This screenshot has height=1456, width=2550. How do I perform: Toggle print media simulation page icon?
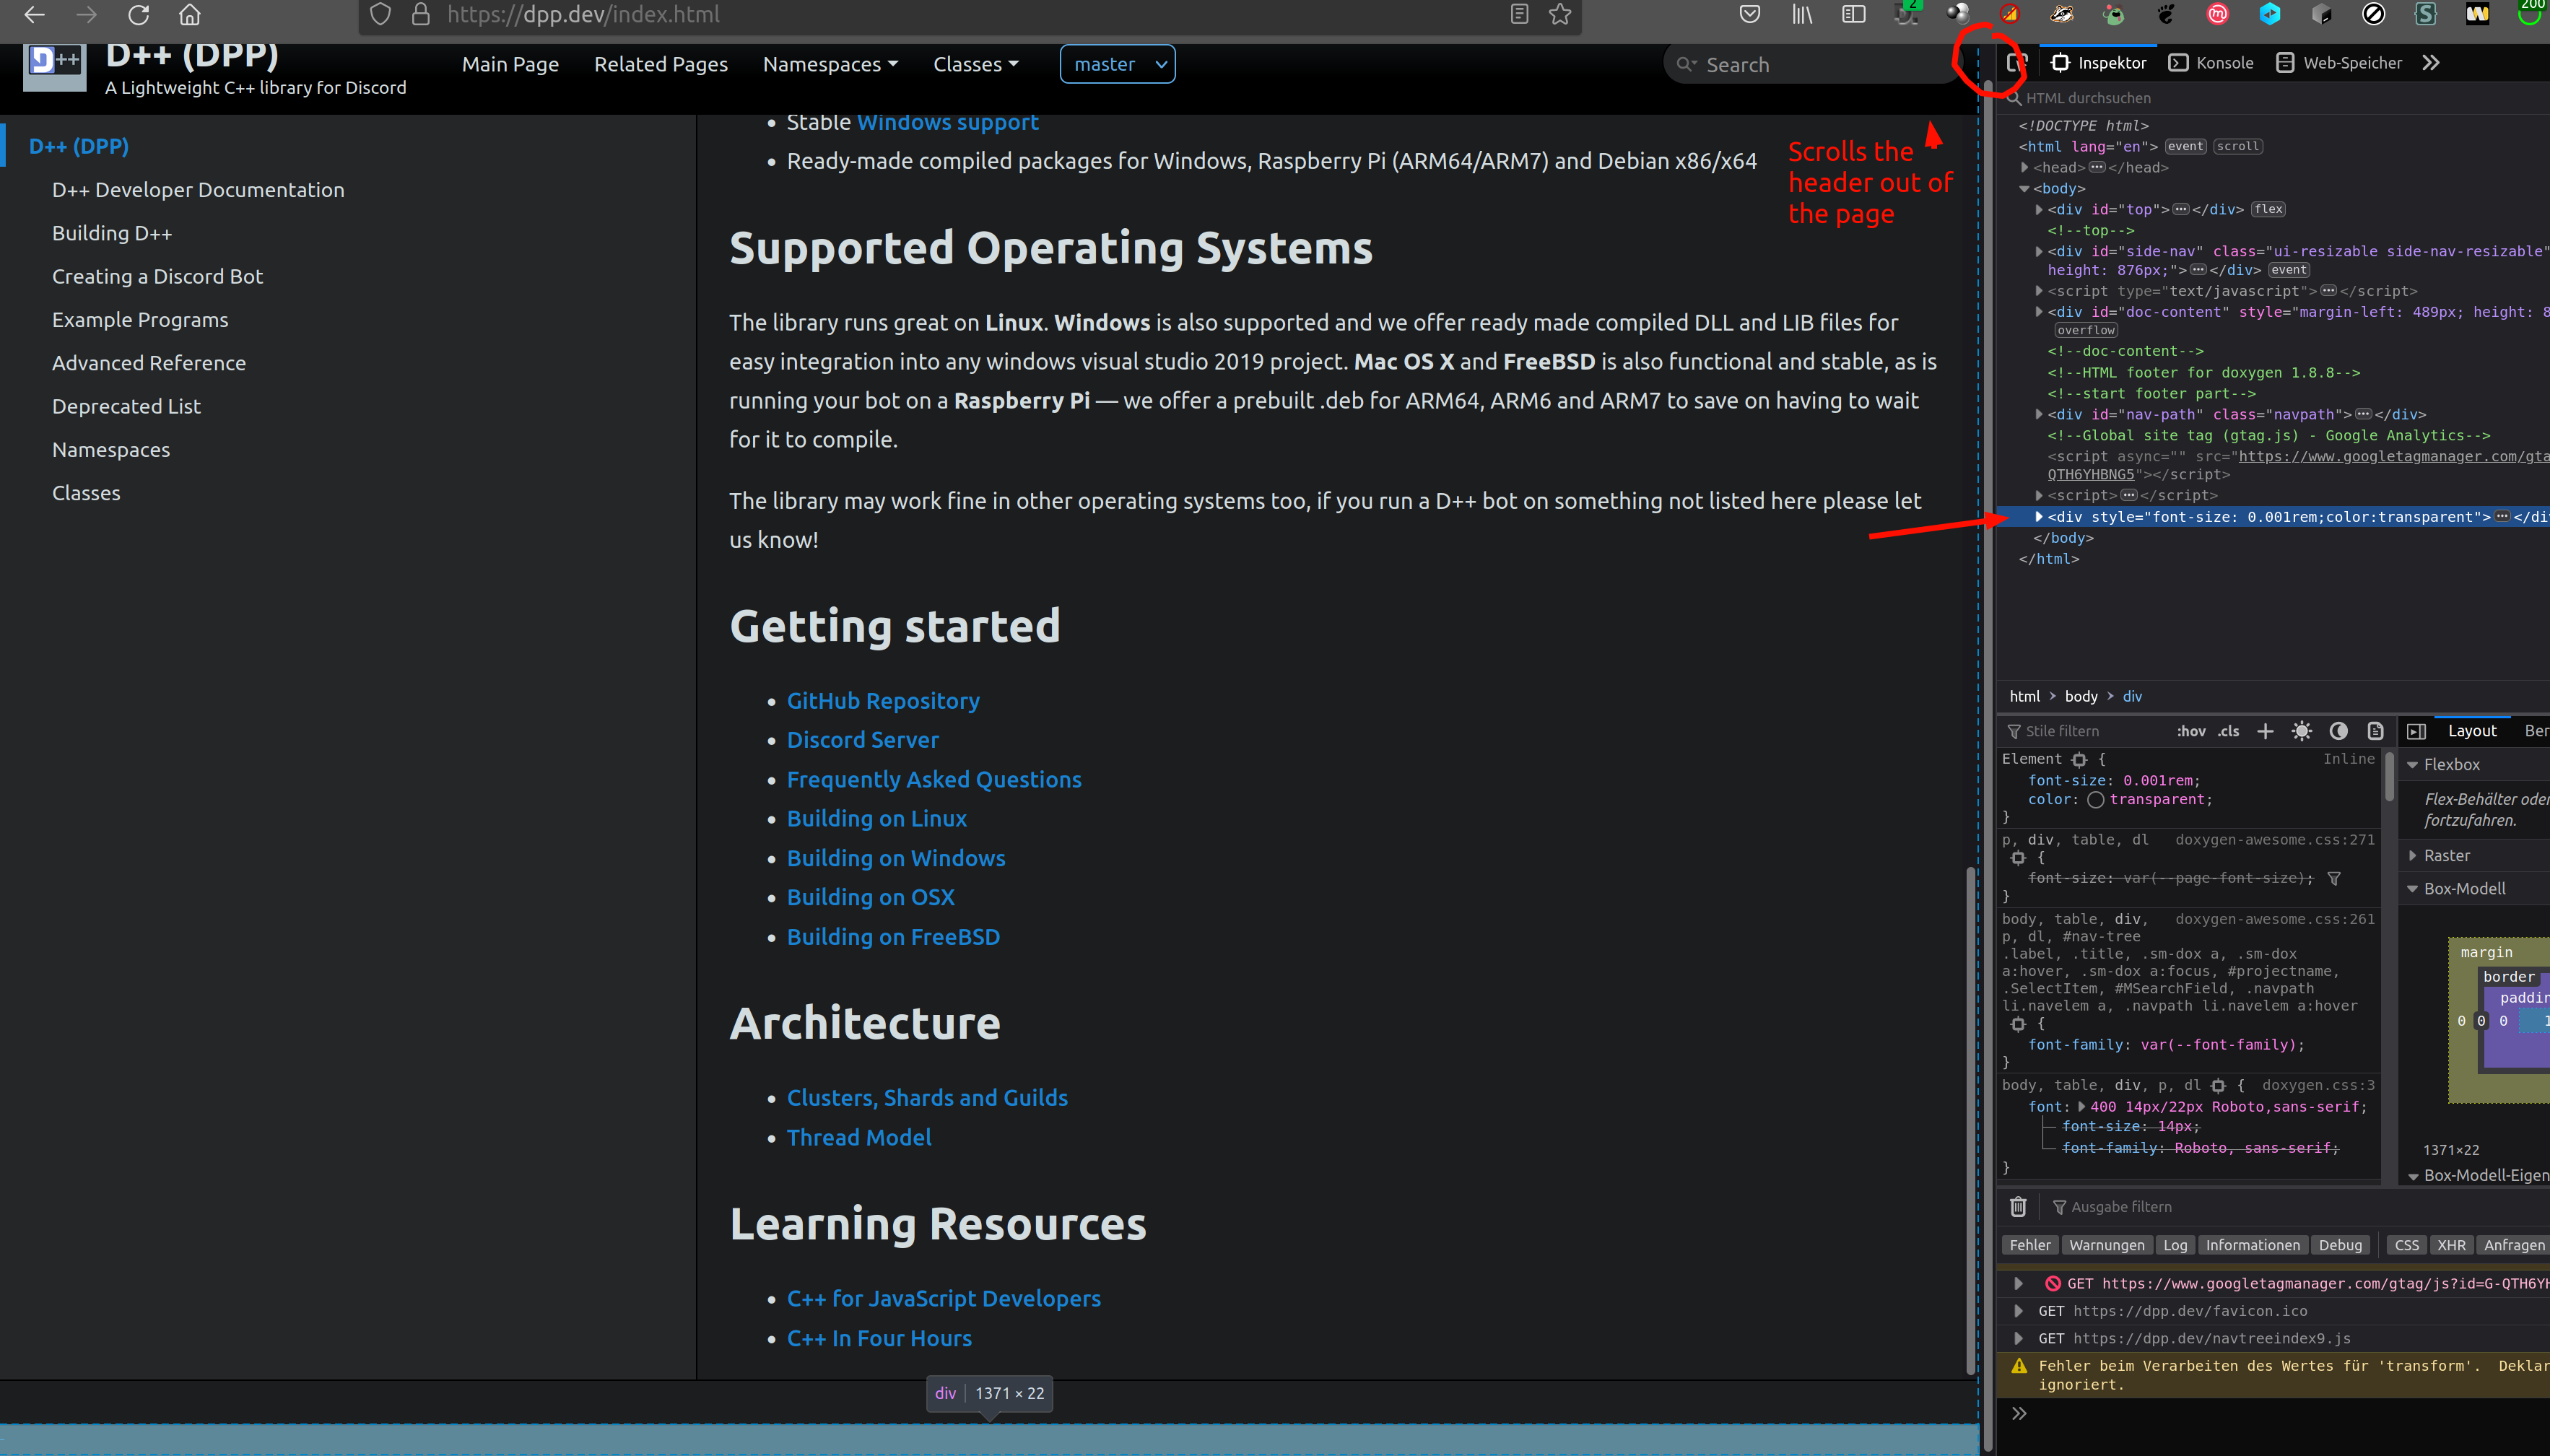click(2375, 731)
